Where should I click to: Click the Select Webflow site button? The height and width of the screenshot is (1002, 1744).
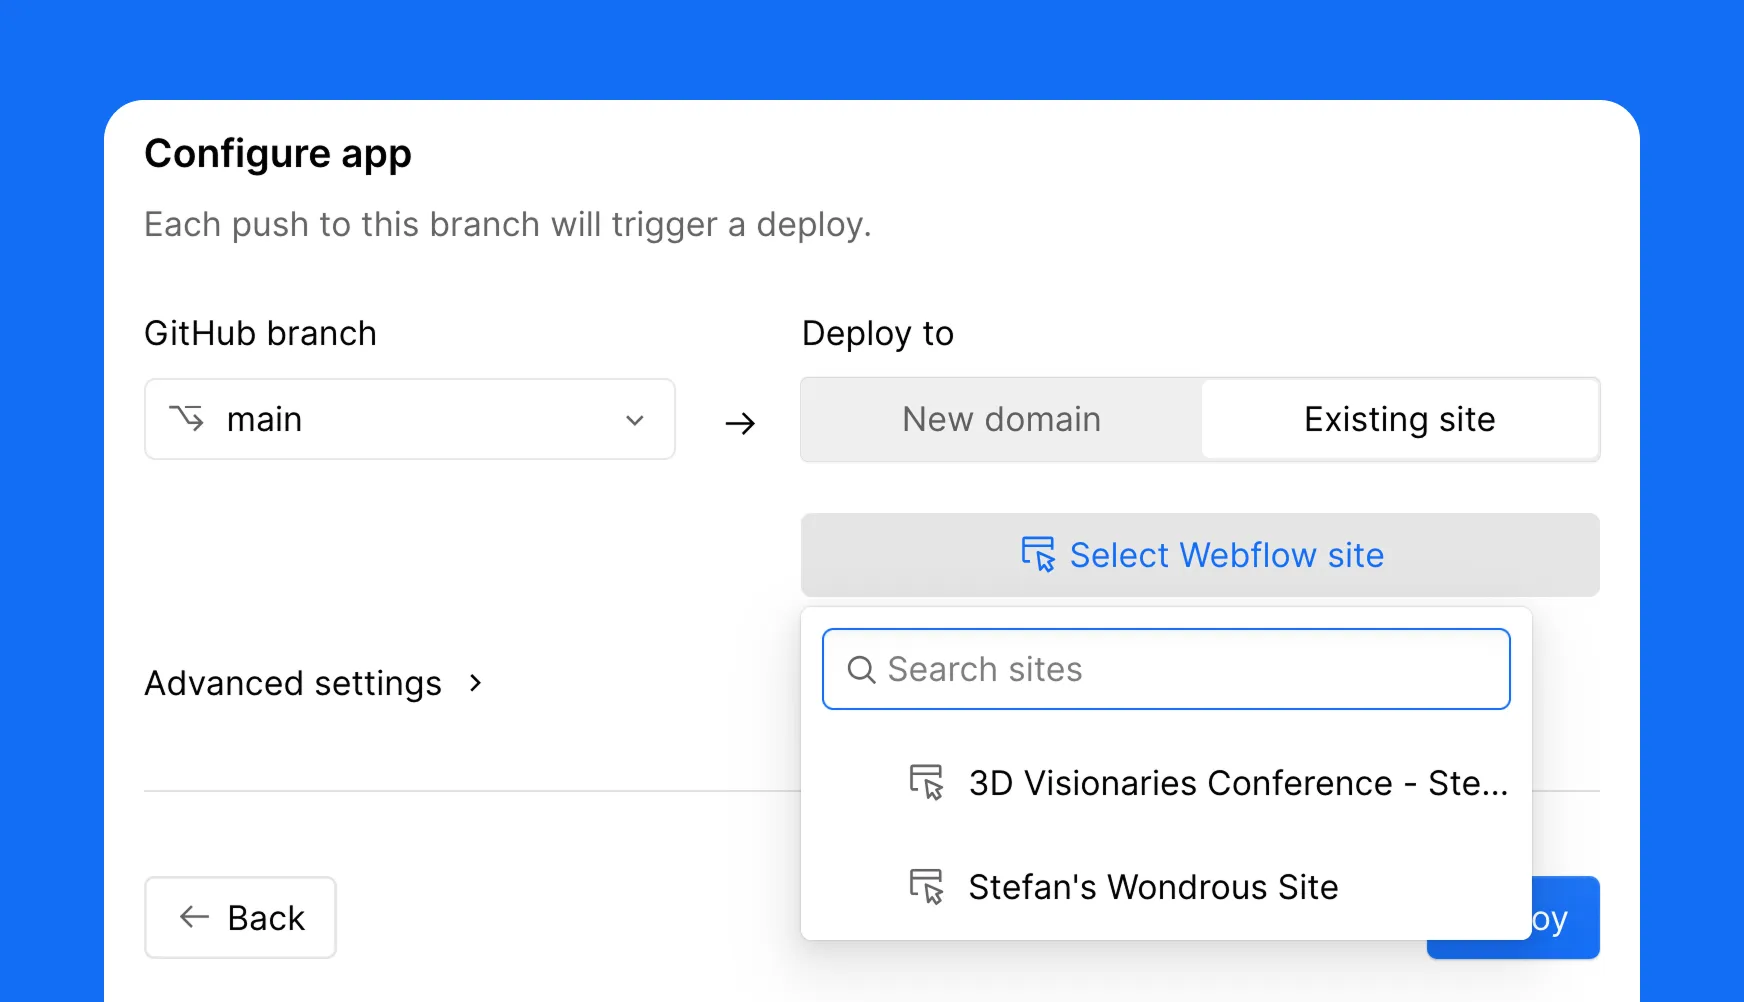(x=1200, y=555)
